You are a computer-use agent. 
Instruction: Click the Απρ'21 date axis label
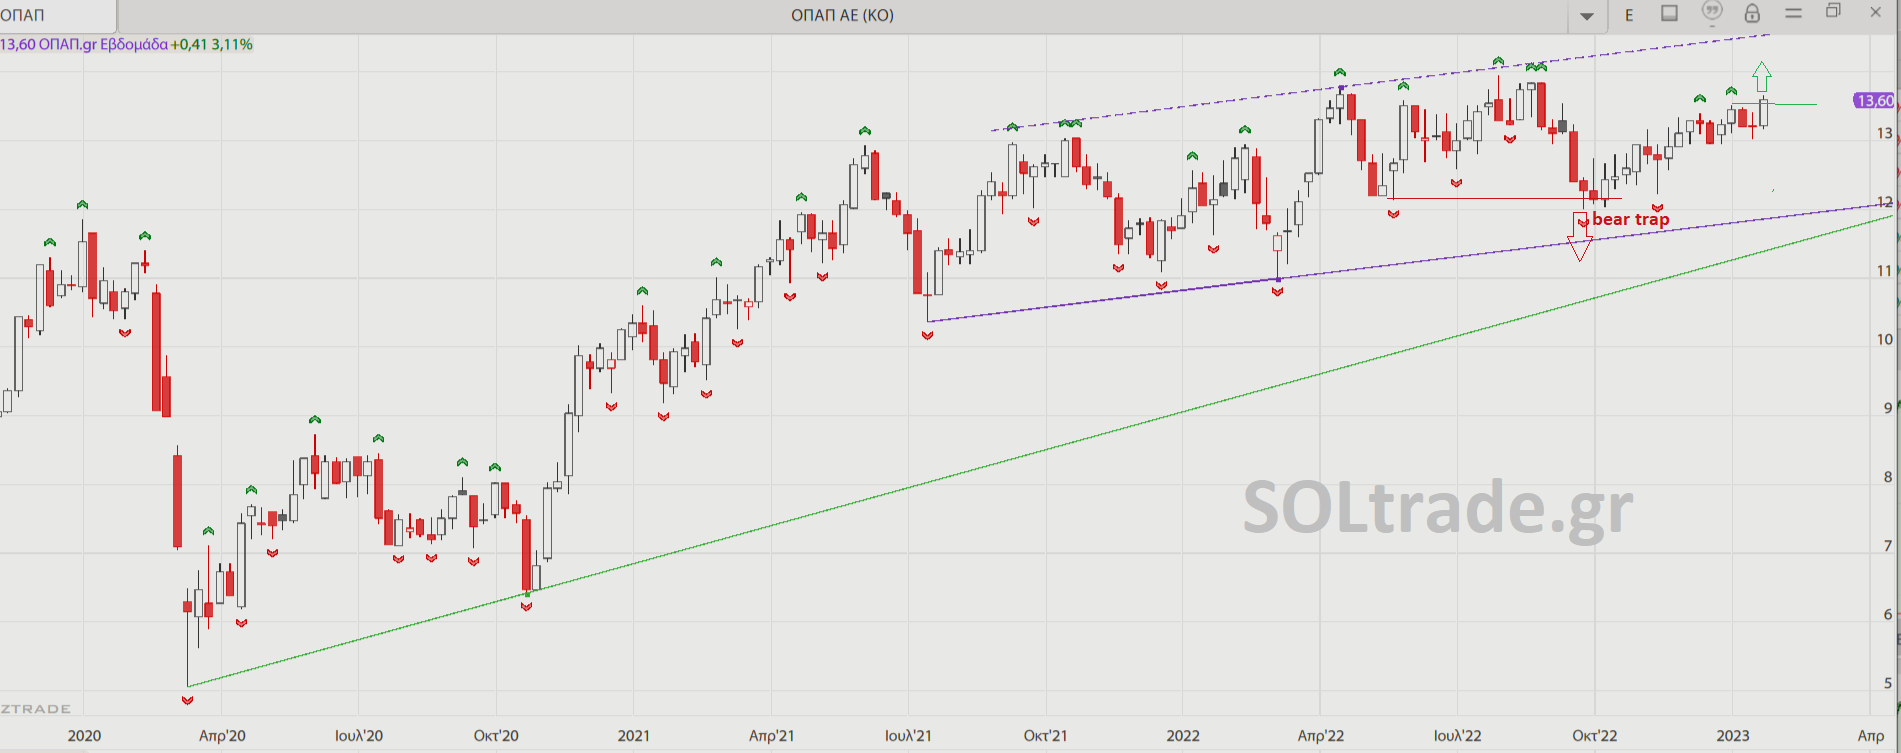click(x=772, y=736)
